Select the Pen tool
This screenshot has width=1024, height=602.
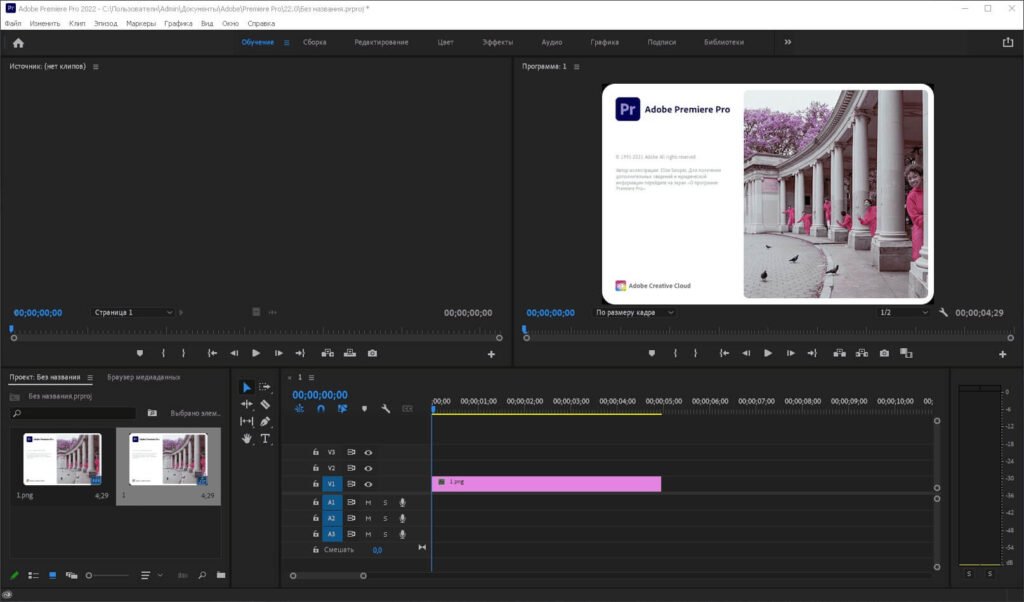coord(264,422)
